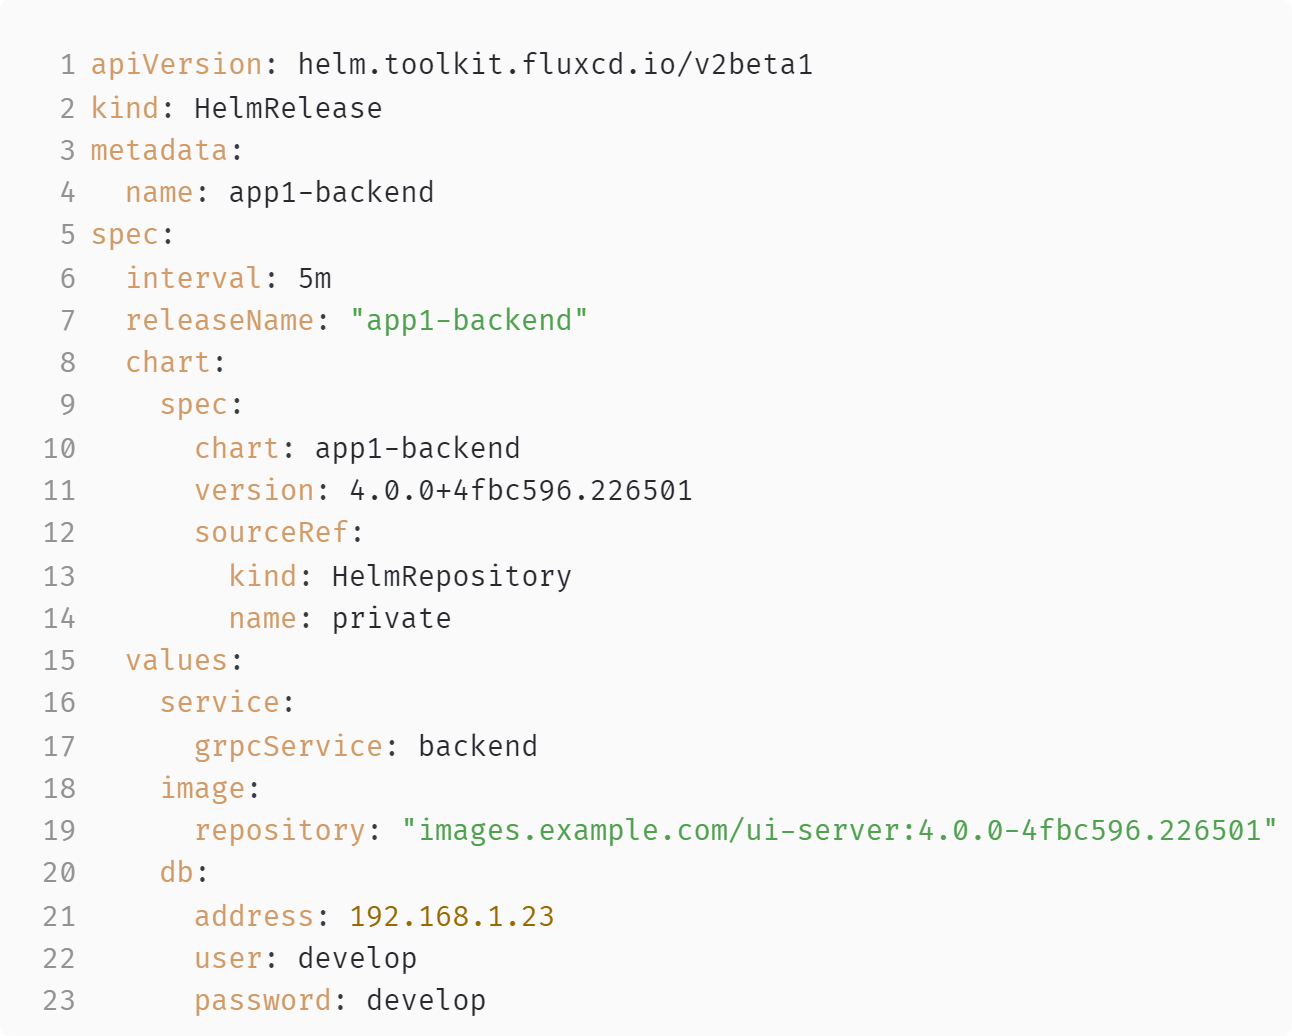
Task: Click the values key
Action: (177, 660)
